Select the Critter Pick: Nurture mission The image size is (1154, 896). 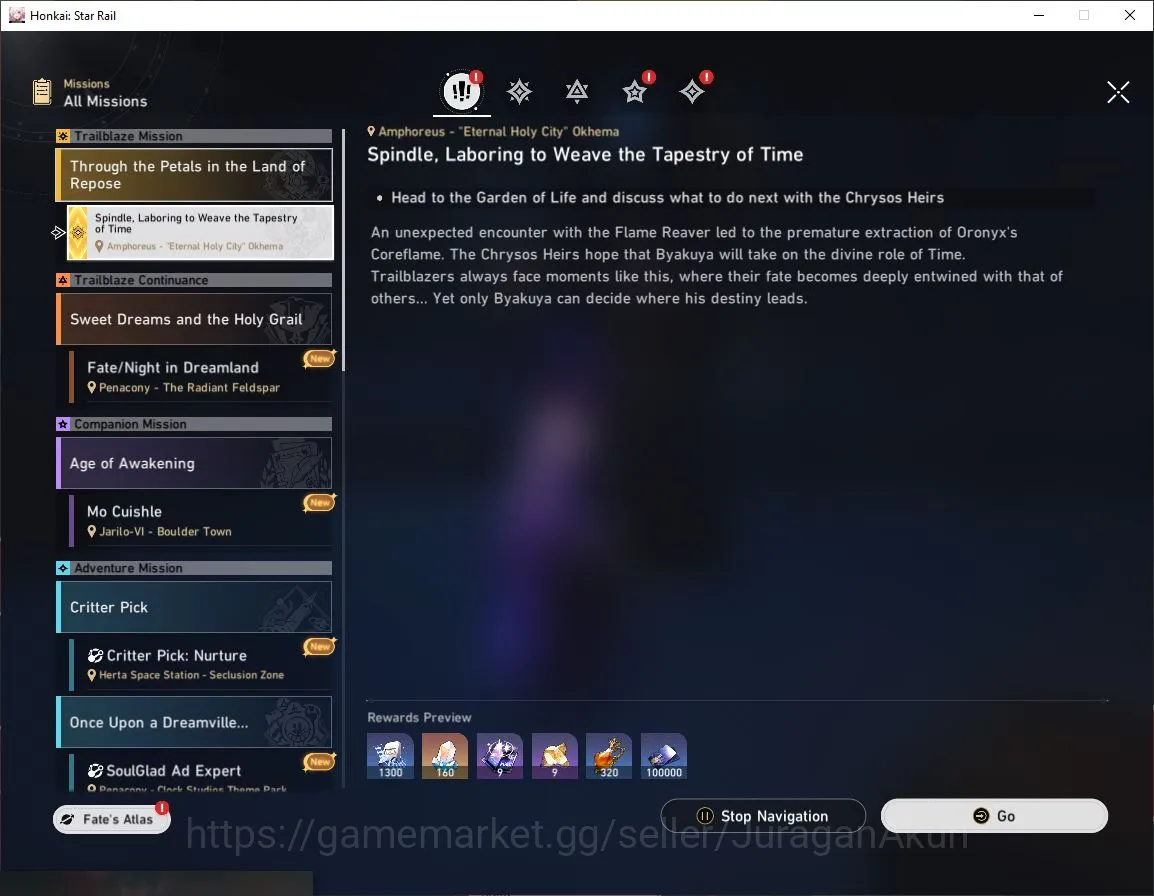(x=201, y=664)
